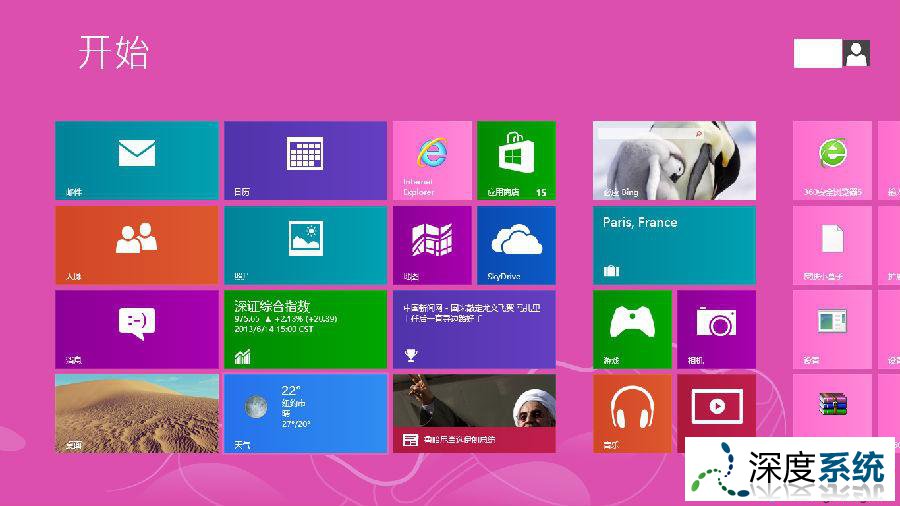The height and width of the screenshot is (506, 900).
Task: Launch the WinRAR books icon tile
Action: tap(832, 406)
